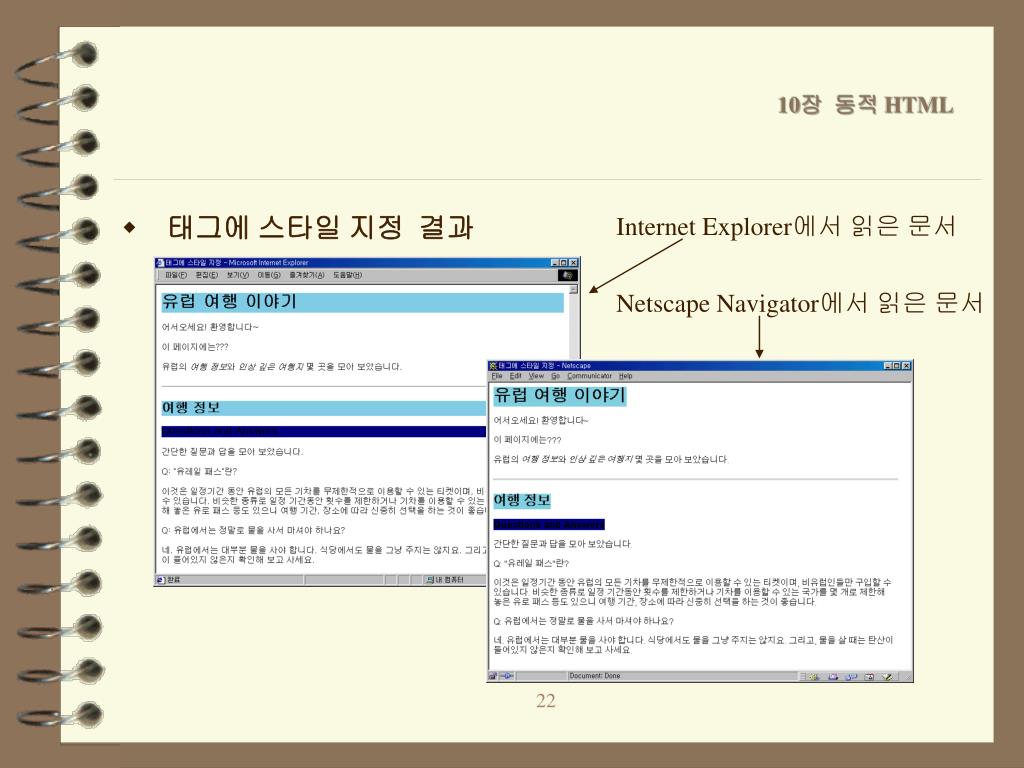Click the dark blue highlighted line in Internet Explorer
The image size is (1024, 768).
click(323, 432)
